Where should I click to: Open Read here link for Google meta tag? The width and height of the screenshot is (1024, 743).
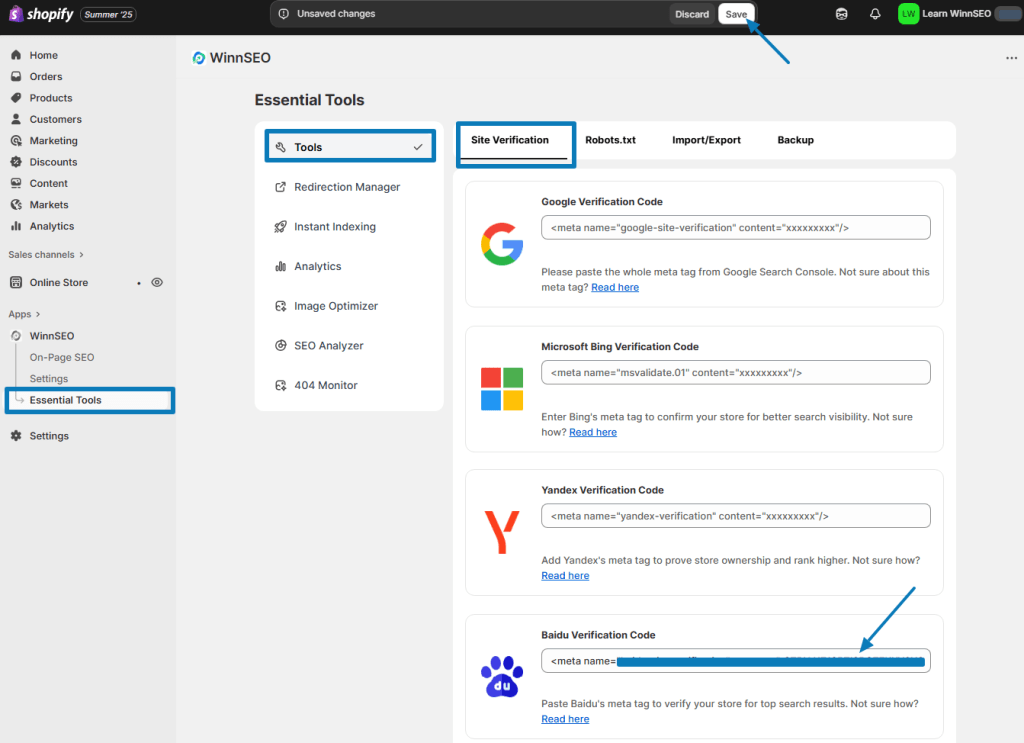[x=615, y=287]
